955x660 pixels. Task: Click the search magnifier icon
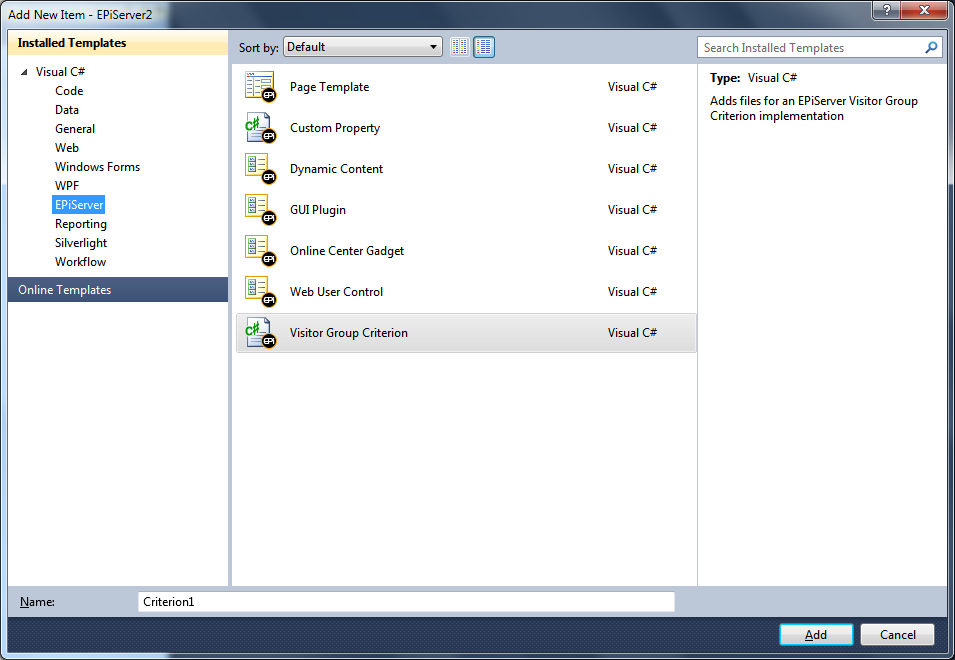pos(931,47)
